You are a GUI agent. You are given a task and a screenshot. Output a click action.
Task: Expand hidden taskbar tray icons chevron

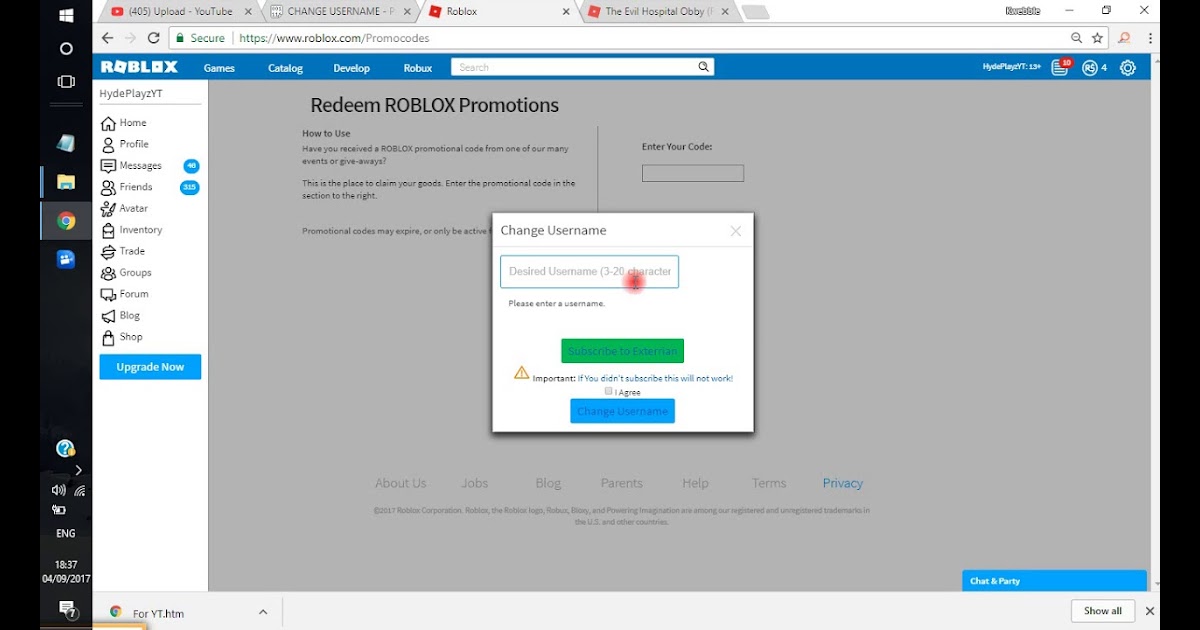79,470
